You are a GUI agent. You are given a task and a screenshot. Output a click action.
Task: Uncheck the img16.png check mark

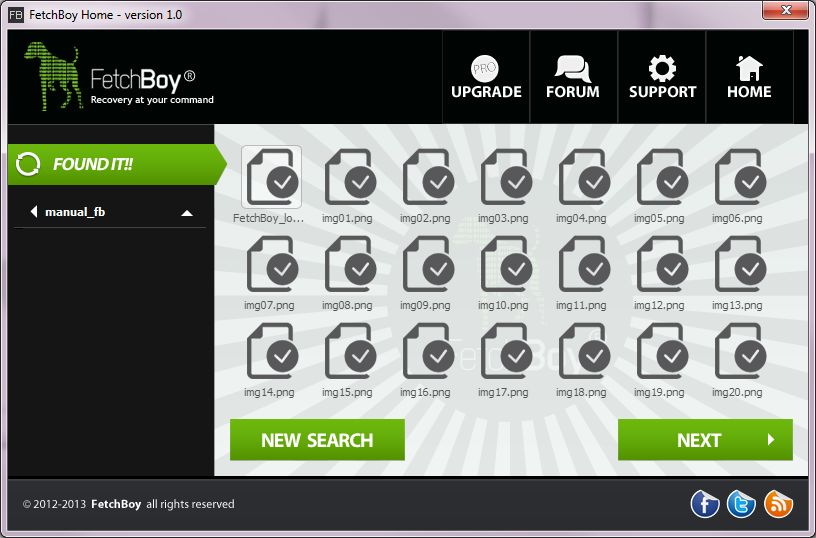(438, 356)
